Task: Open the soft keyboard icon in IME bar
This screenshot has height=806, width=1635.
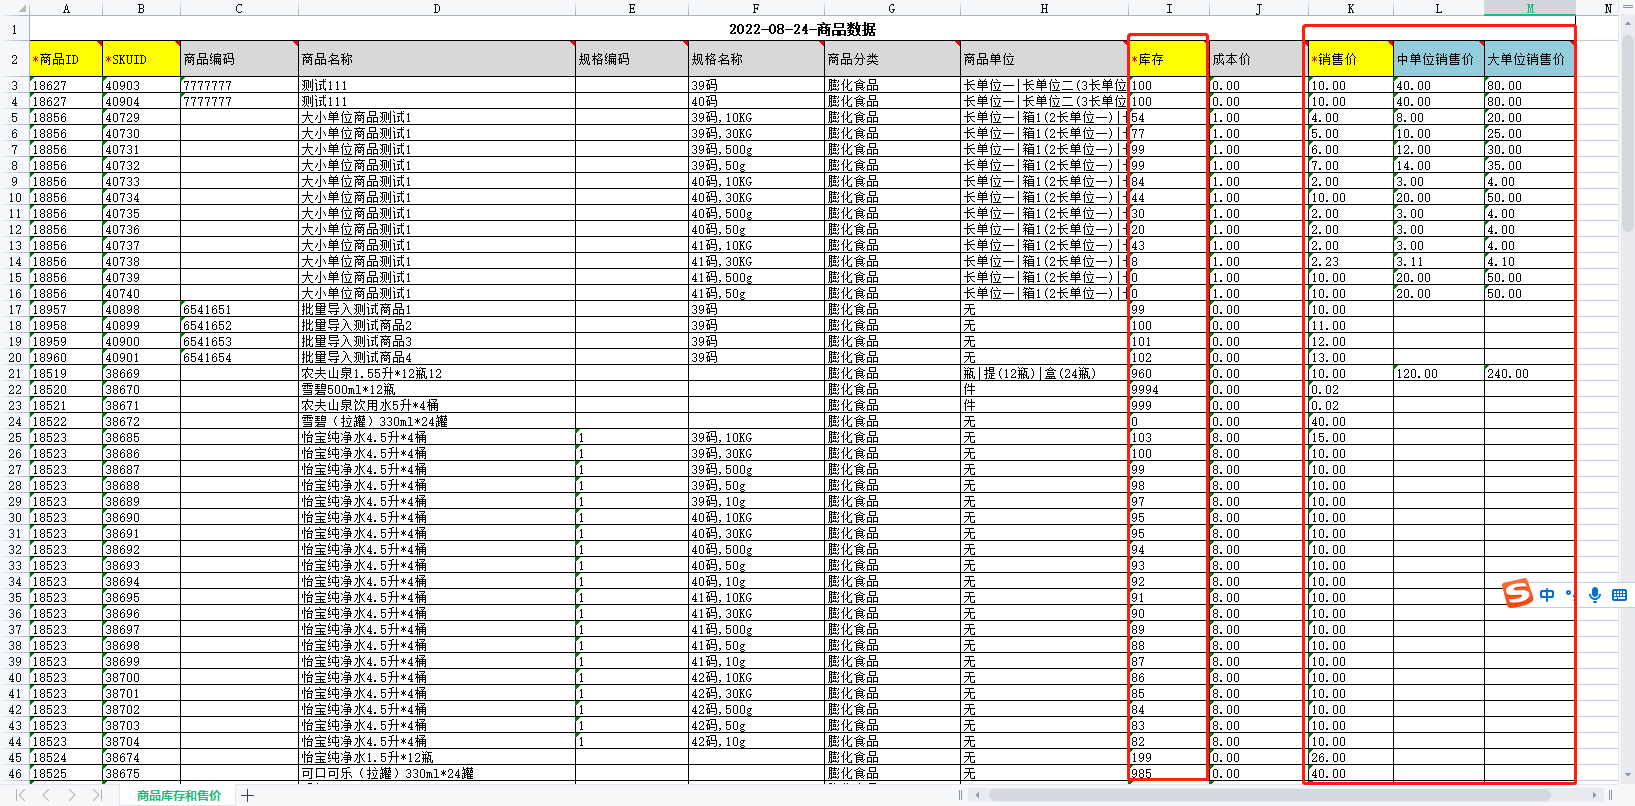Action: tap(1620, 594)
